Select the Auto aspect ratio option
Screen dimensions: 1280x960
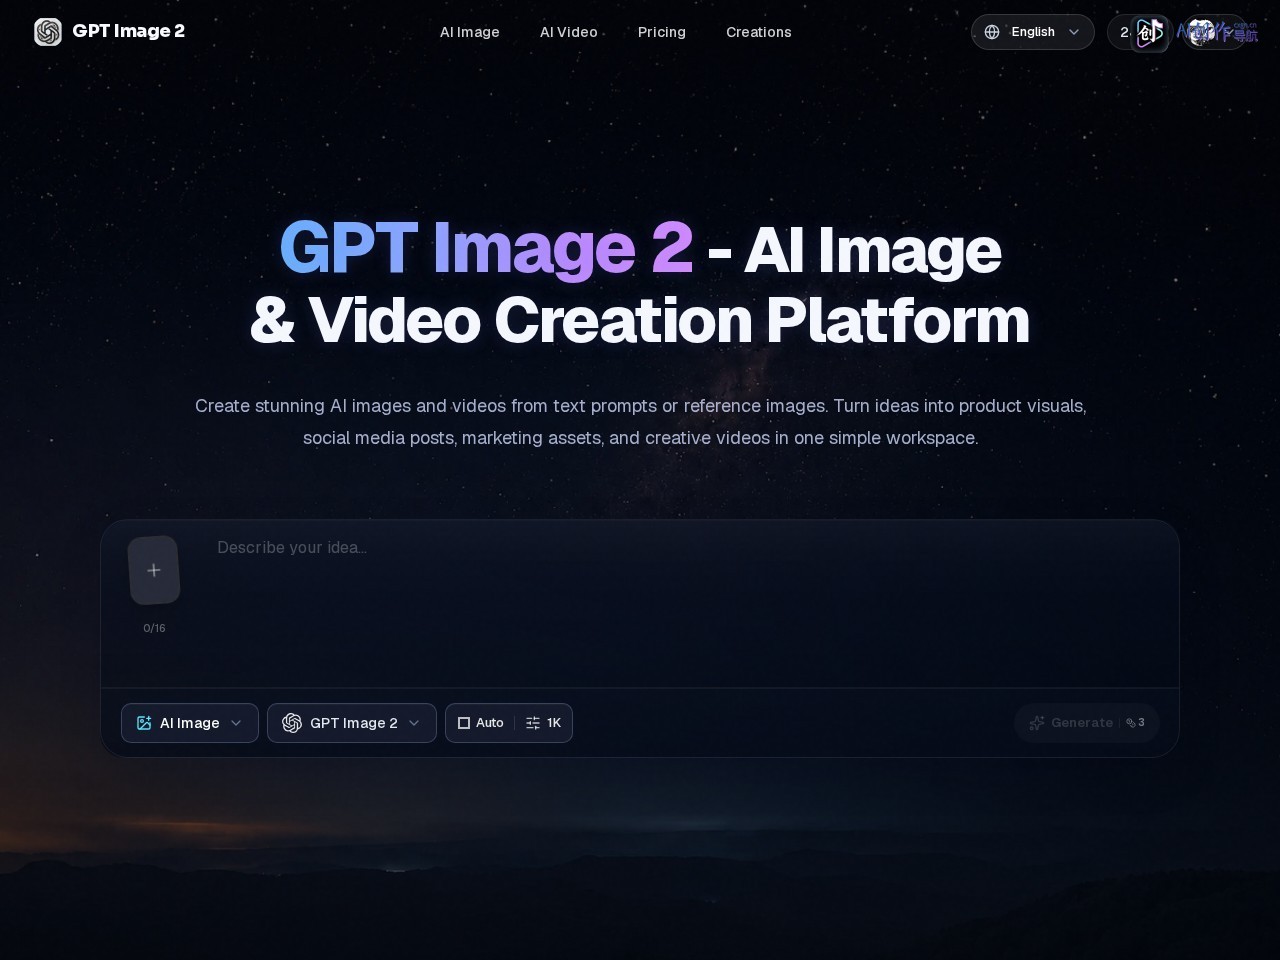[x=480, y=723]
